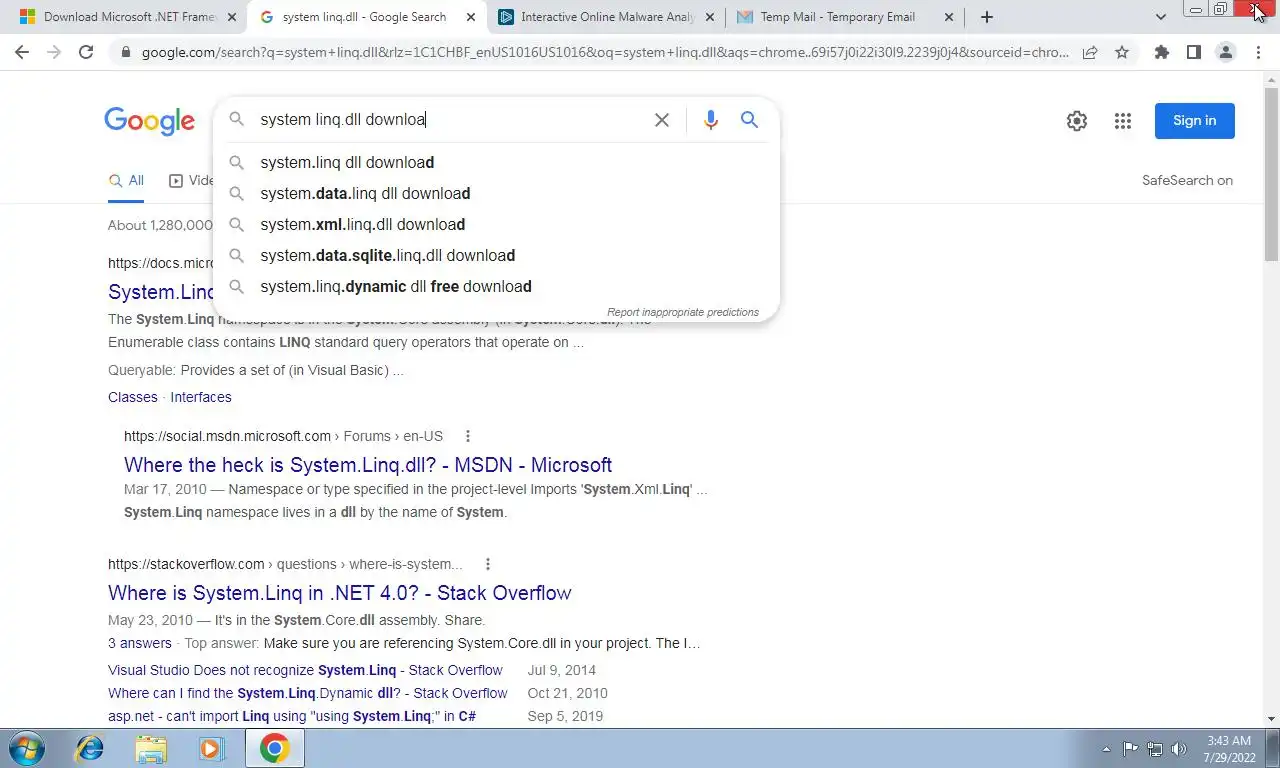Screen dimensions: 1280x768
Task: Click the URL address bar
Action: [605, 52]
